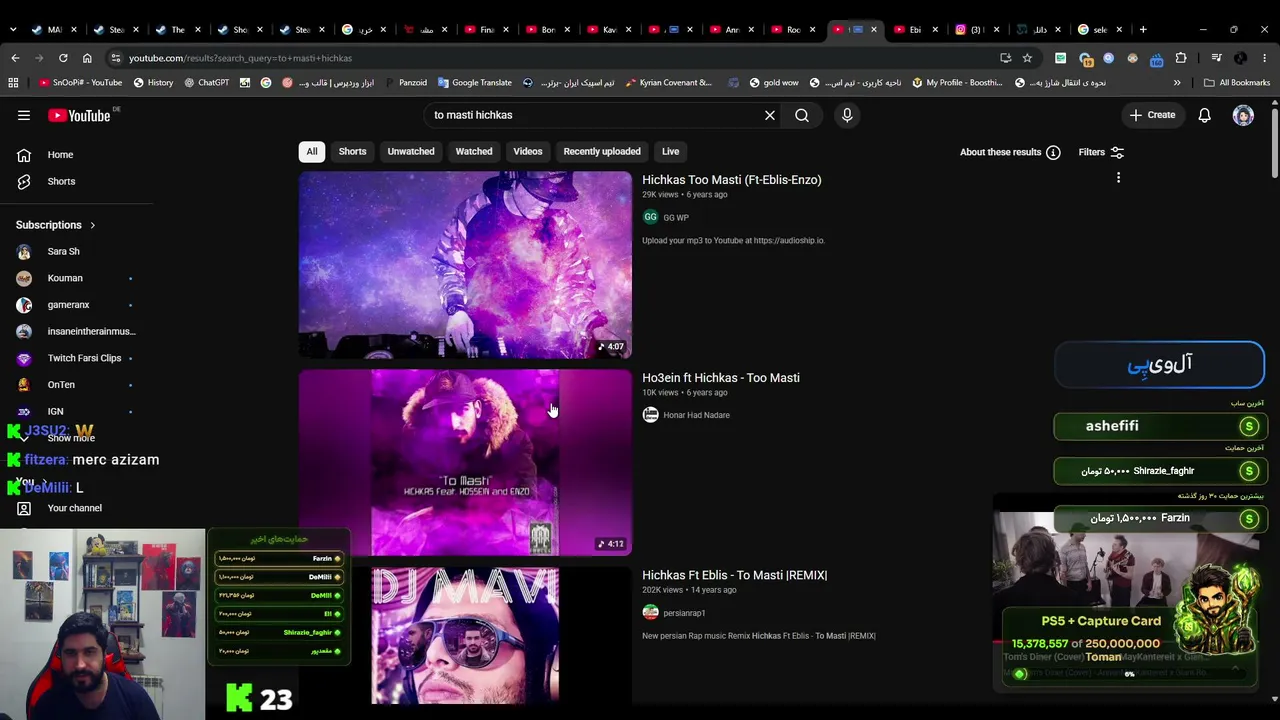This screenshot has width=1280, height=720.
Task: Clear the search box with the X
Action: [x=770, y=115]
